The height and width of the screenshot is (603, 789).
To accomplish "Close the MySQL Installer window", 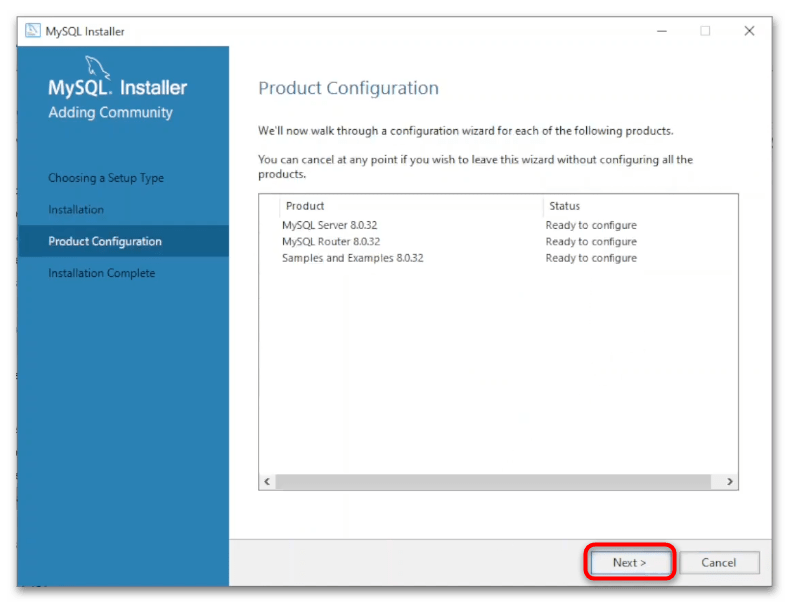I will tap(749, 31).
